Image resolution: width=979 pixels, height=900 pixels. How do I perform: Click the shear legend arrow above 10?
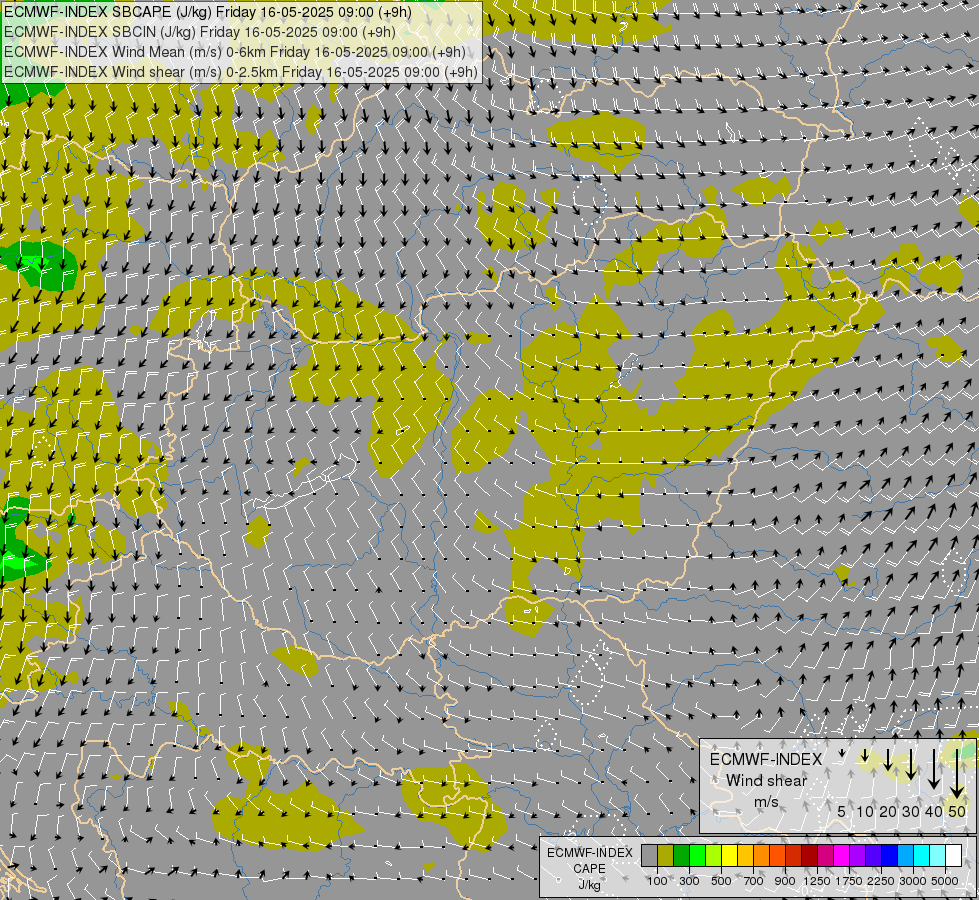[x=865, y=755]
